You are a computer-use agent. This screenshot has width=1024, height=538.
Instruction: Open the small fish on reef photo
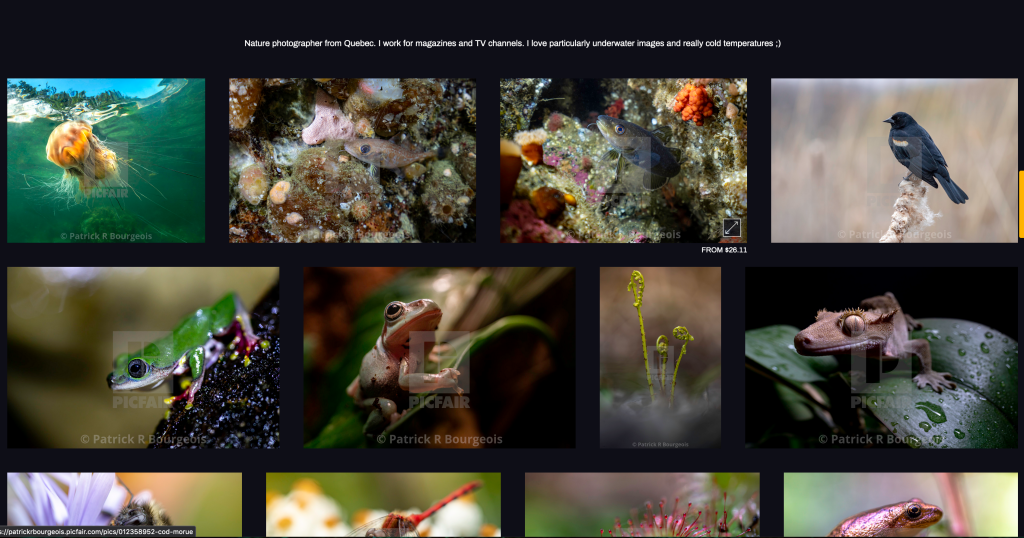pos(352,160)
